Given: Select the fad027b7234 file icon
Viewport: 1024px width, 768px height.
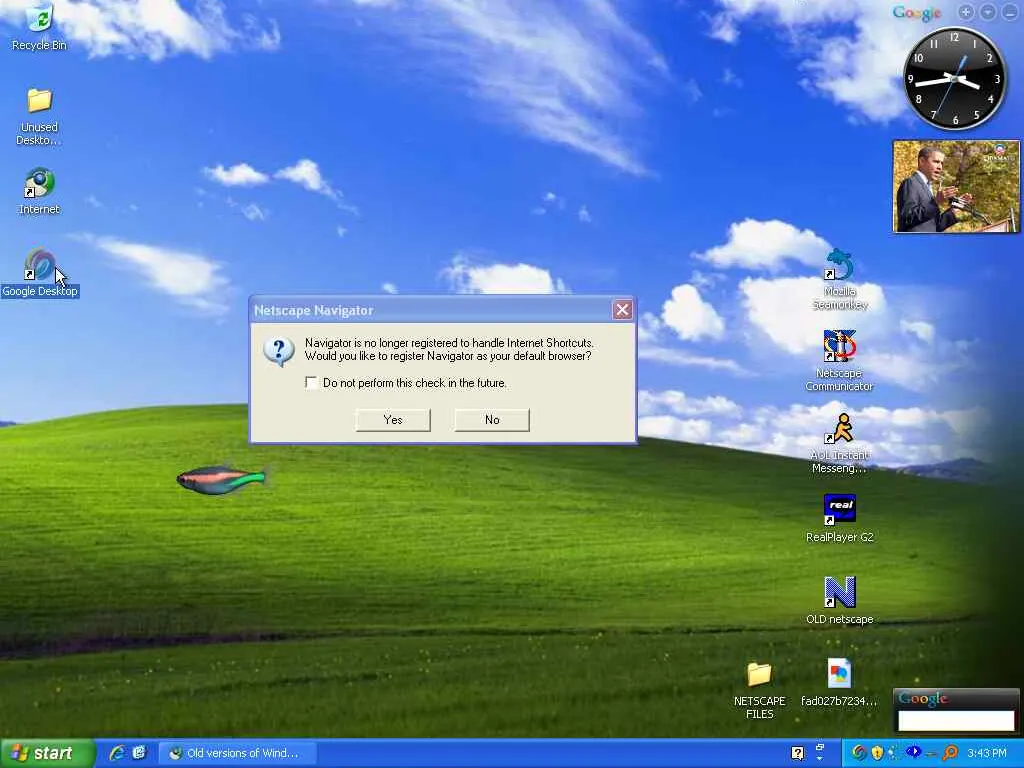Looking at the screenshot, I should point(839,682).
